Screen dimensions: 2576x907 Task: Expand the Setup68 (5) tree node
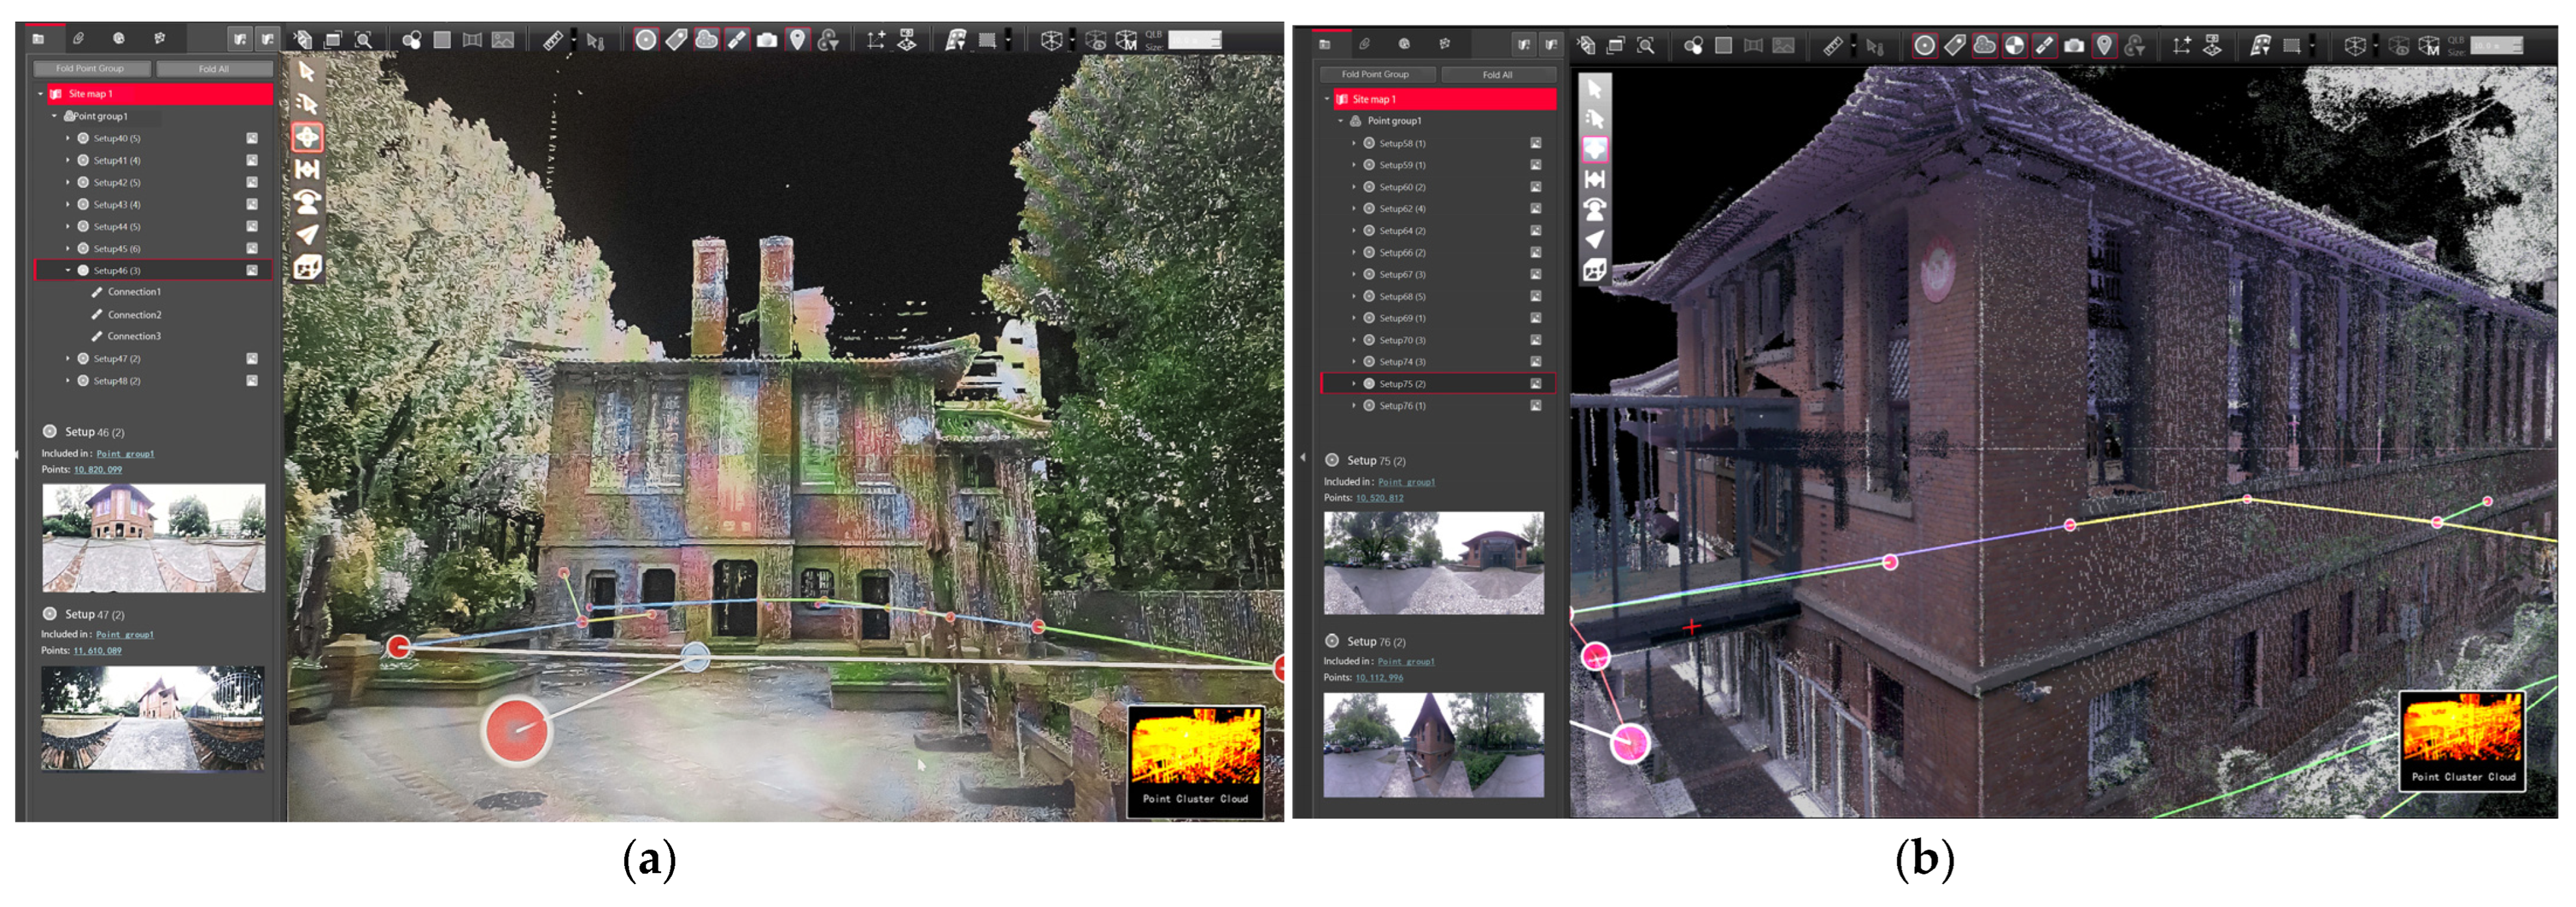[x=1354, y=296]
